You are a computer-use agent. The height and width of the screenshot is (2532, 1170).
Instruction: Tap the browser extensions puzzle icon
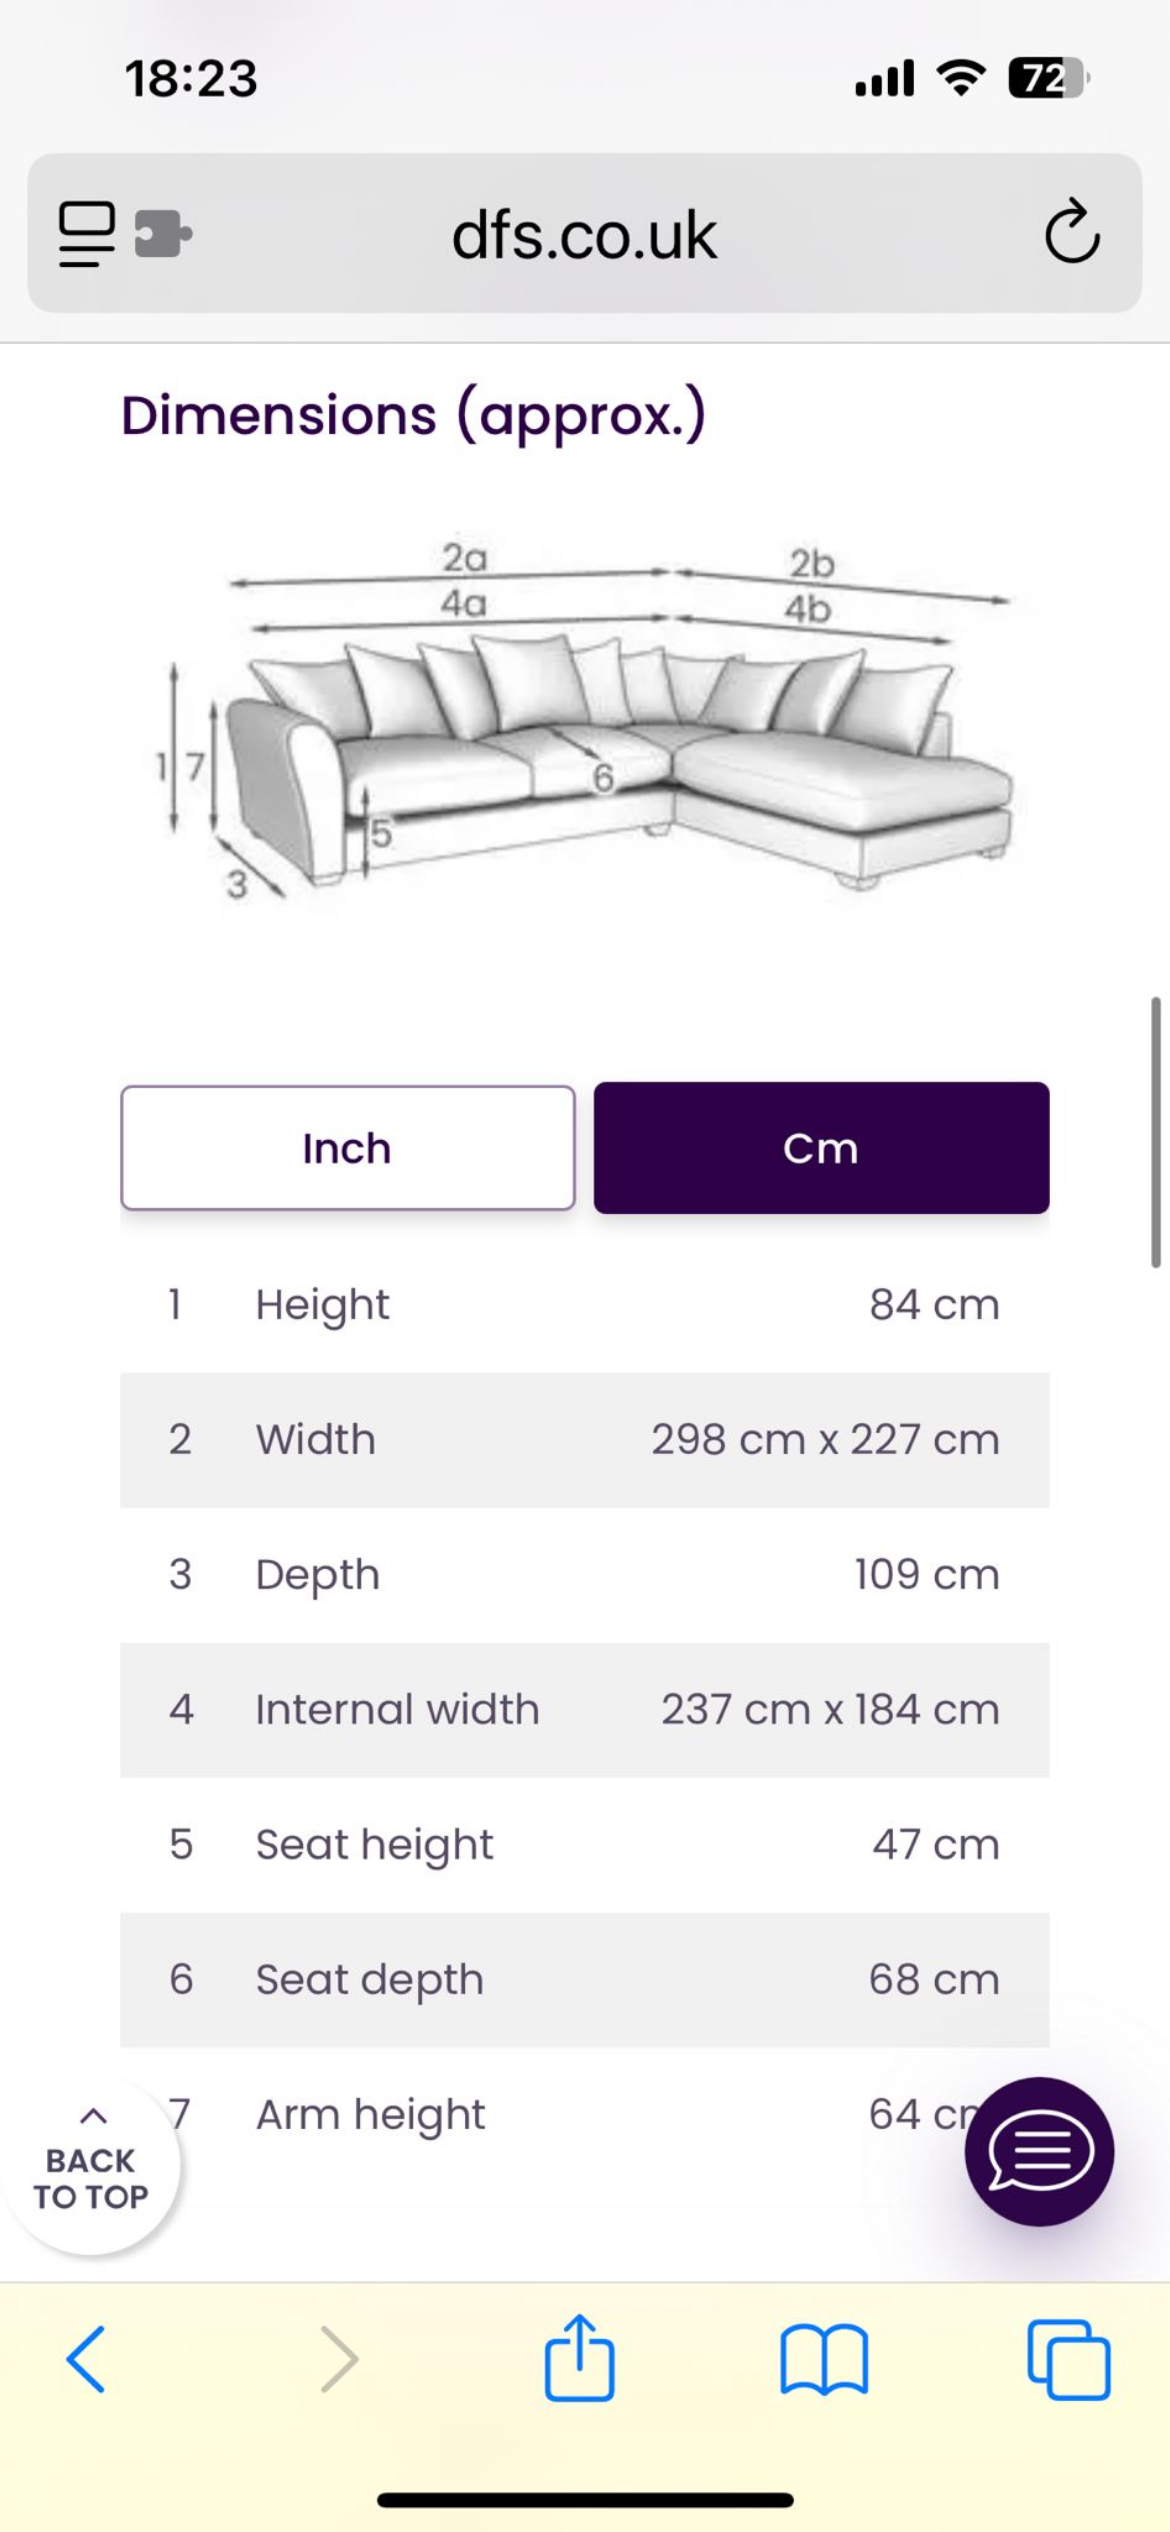pyautogui.click(x=162, y=234)
